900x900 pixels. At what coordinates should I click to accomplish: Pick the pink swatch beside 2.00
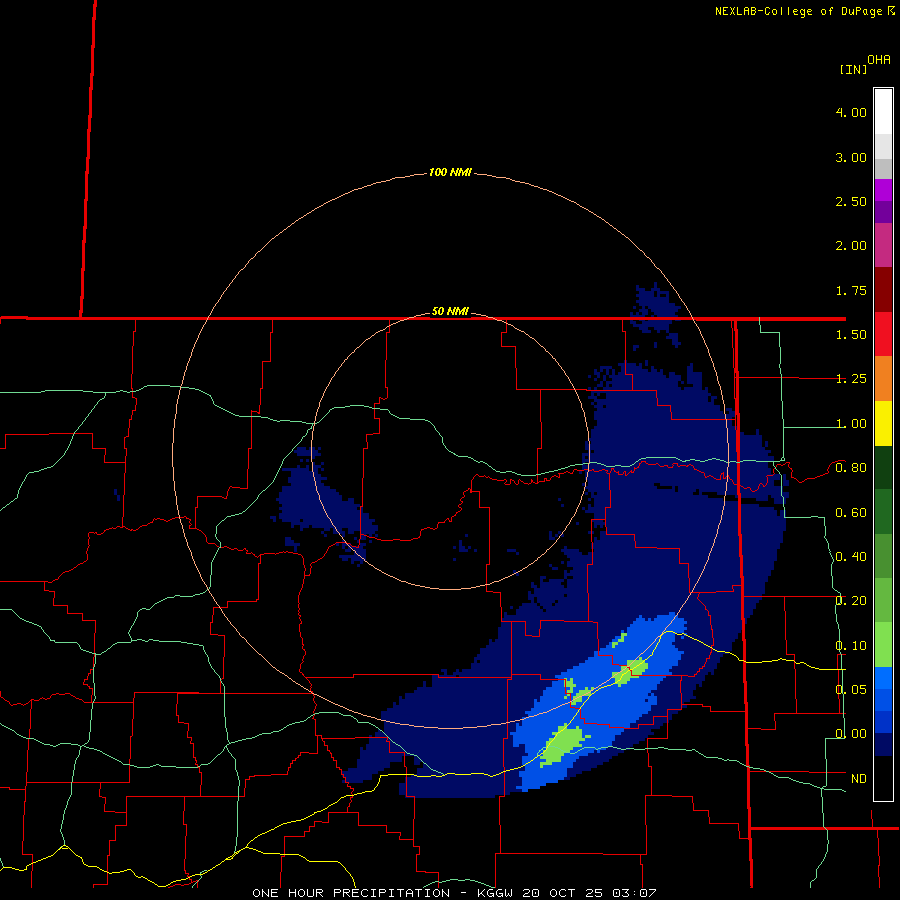click(883, 245)
